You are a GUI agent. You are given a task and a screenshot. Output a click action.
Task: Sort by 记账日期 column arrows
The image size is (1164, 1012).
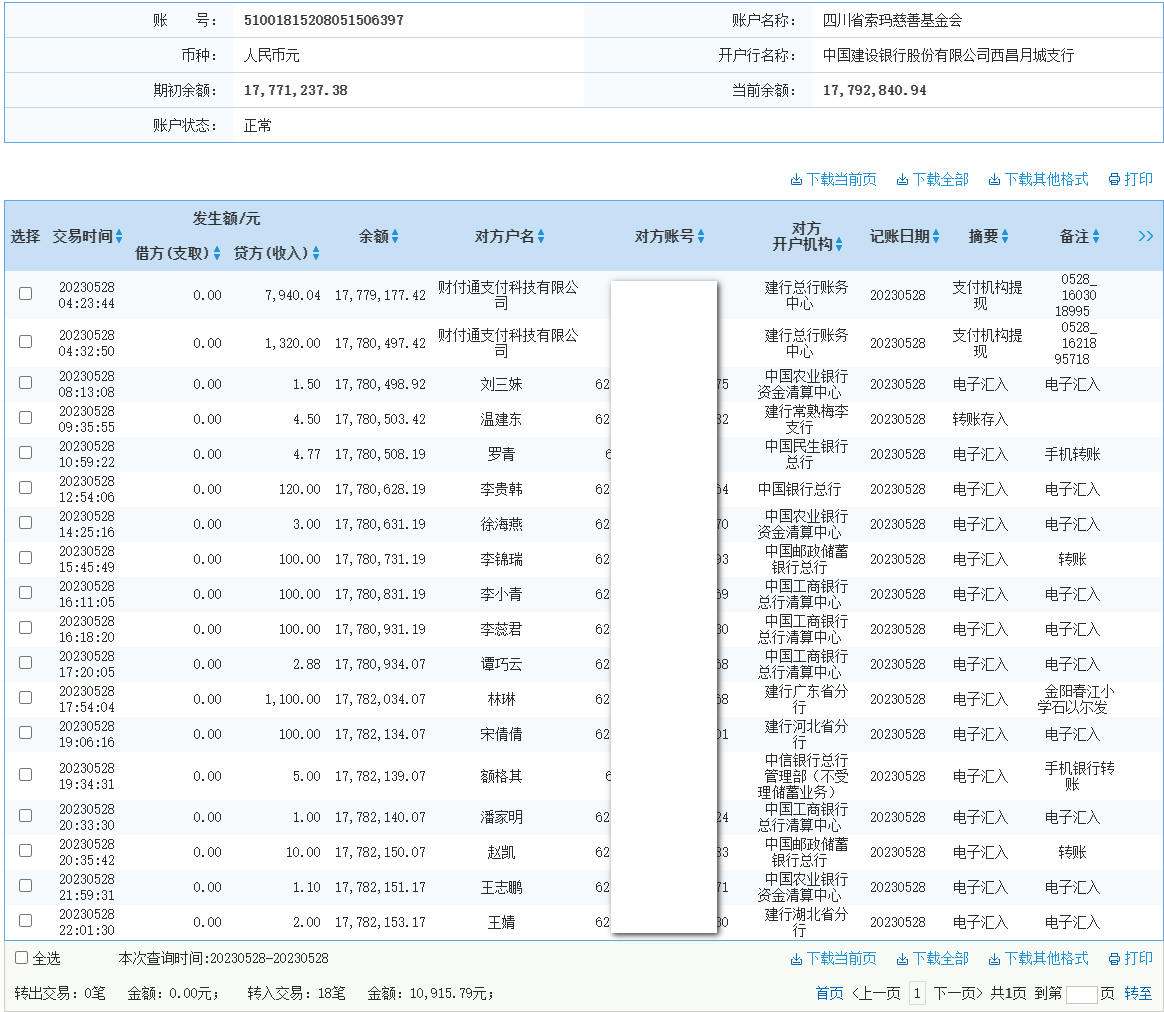[x=936, y=236]
